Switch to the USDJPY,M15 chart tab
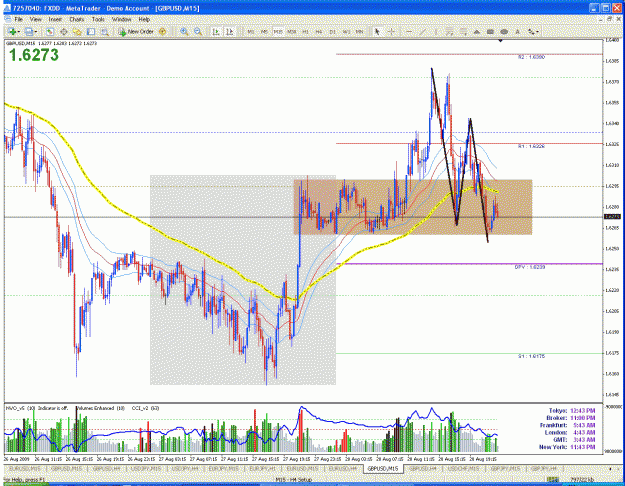625x486 pixels. tap(146, 468)
